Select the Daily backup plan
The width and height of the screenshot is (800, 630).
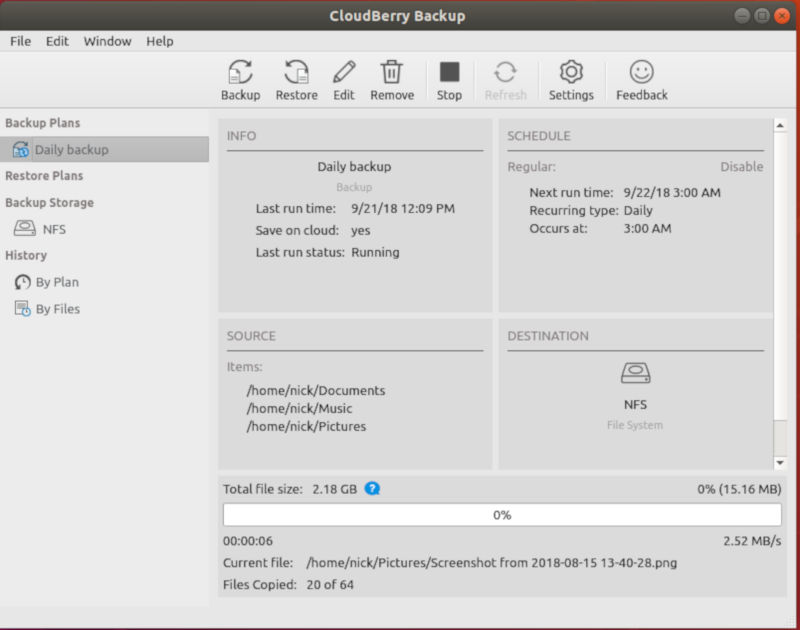(71, 150)
